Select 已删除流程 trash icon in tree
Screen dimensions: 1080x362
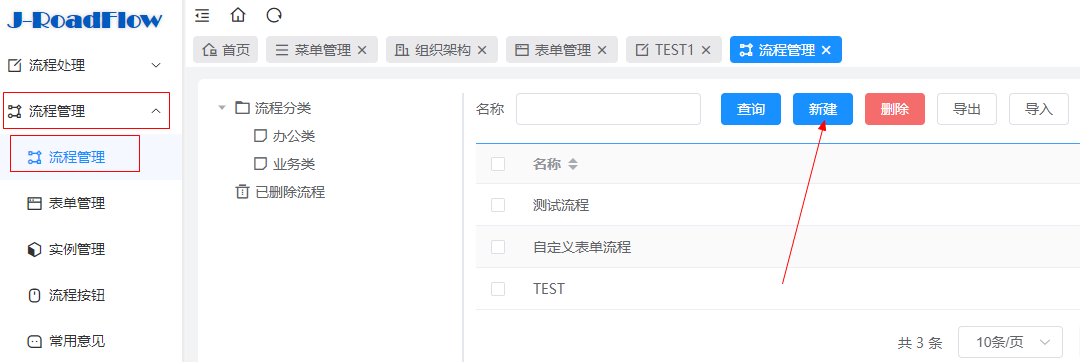coord(242,192)
